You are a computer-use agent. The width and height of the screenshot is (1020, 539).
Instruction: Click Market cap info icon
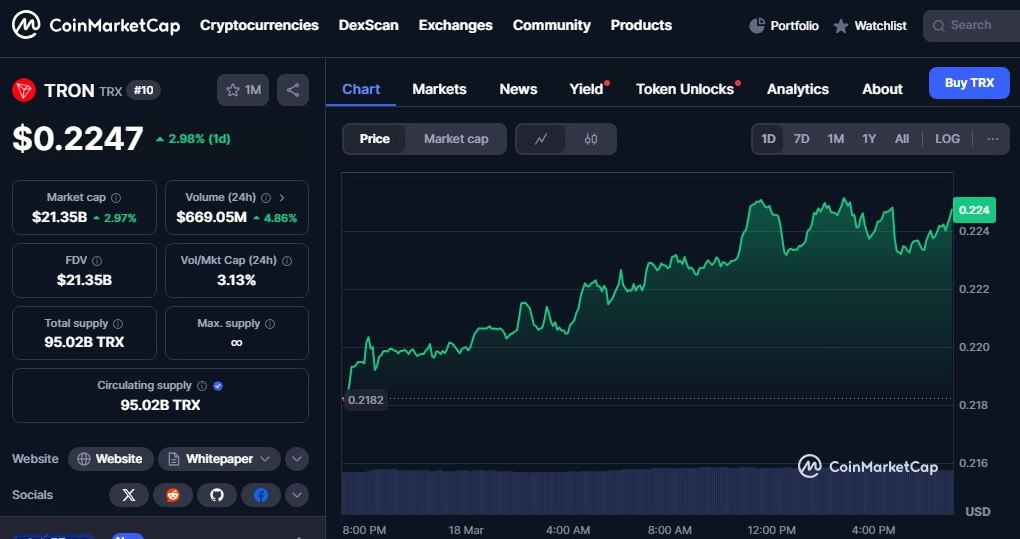point(116,198)
